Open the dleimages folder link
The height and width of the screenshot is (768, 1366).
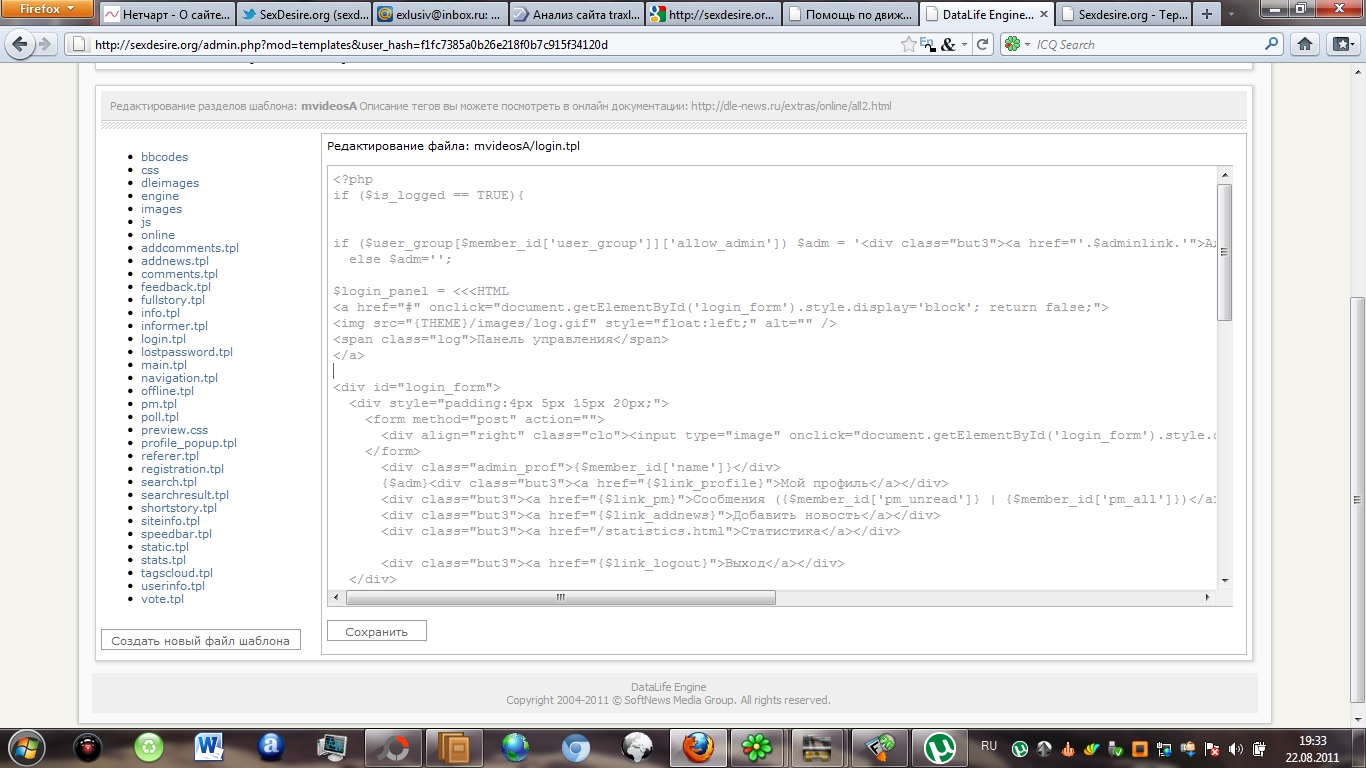(x=170, y=183)
